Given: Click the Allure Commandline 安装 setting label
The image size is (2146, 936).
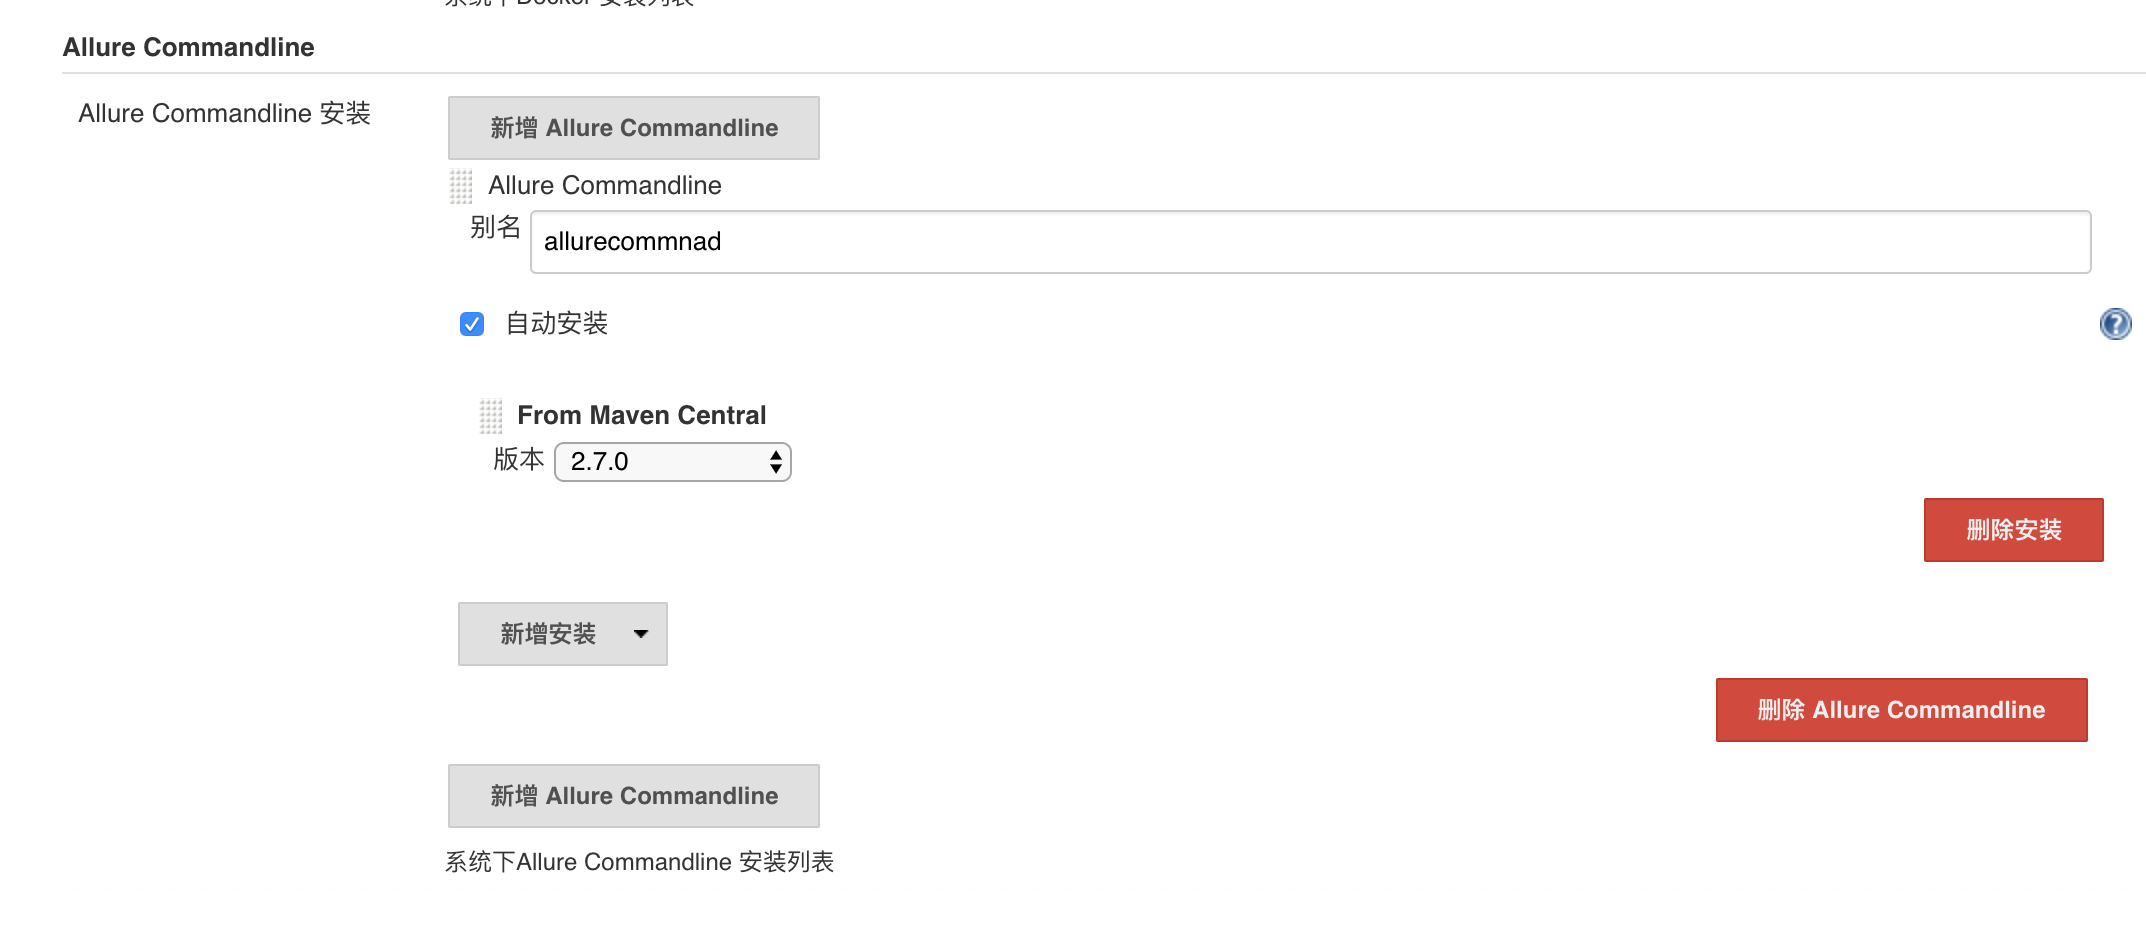Looking at the screenshot, I should (x=224, y=114).
